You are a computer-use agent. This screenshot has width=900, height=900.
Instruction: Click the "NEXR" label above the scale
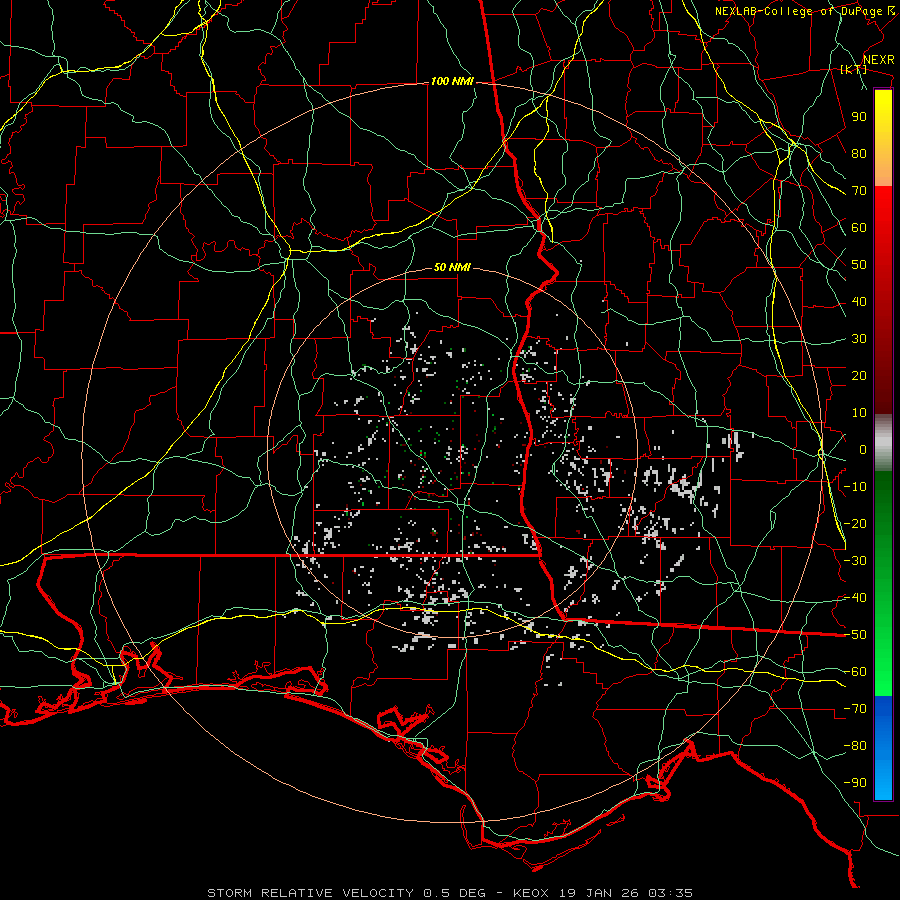click(878, 60)
